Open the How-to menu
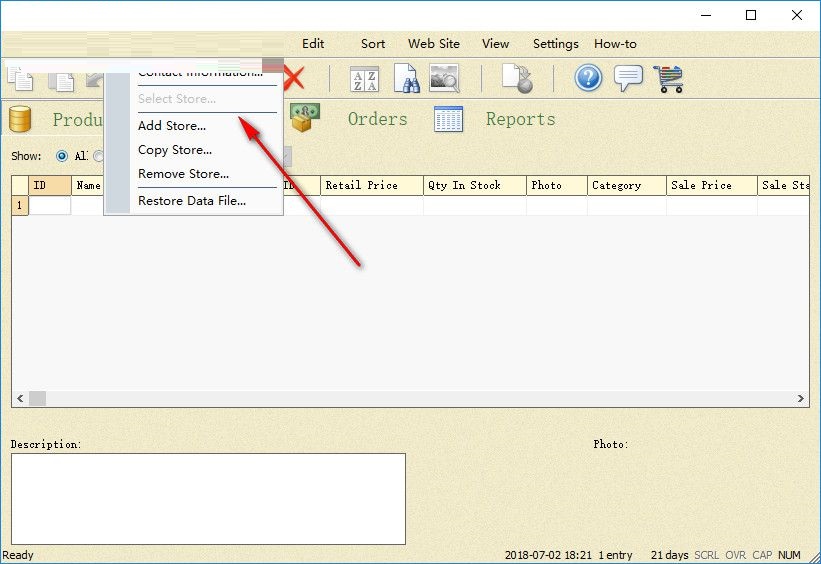The height and width of the screenshot is (564, 821). pos(615,44)
